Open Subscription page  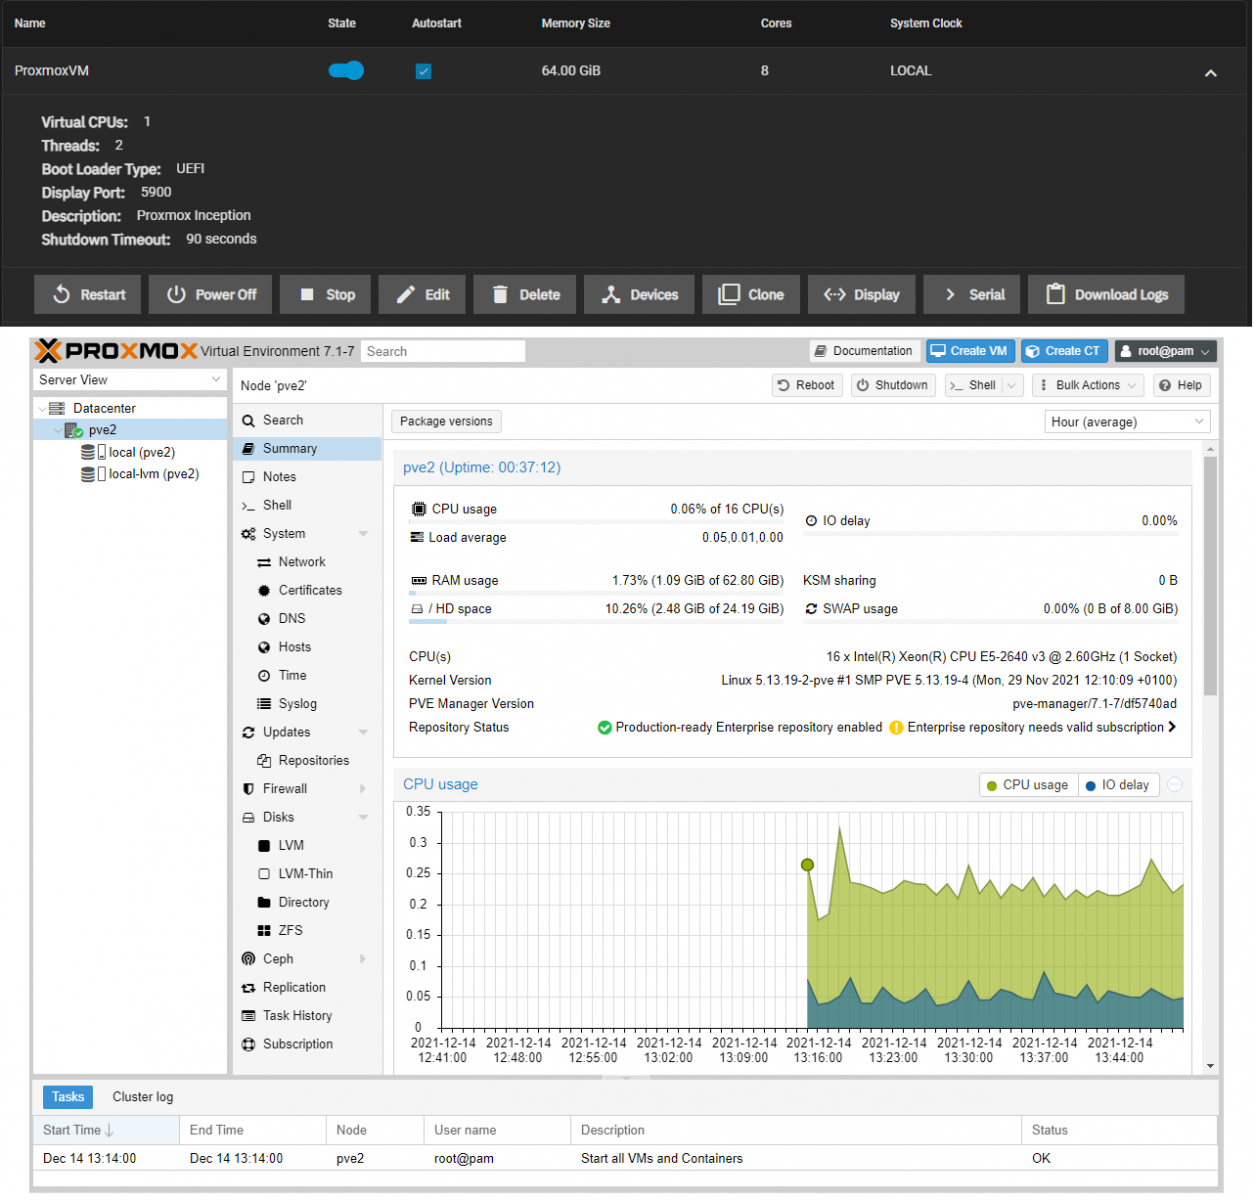click(307, 1045)
